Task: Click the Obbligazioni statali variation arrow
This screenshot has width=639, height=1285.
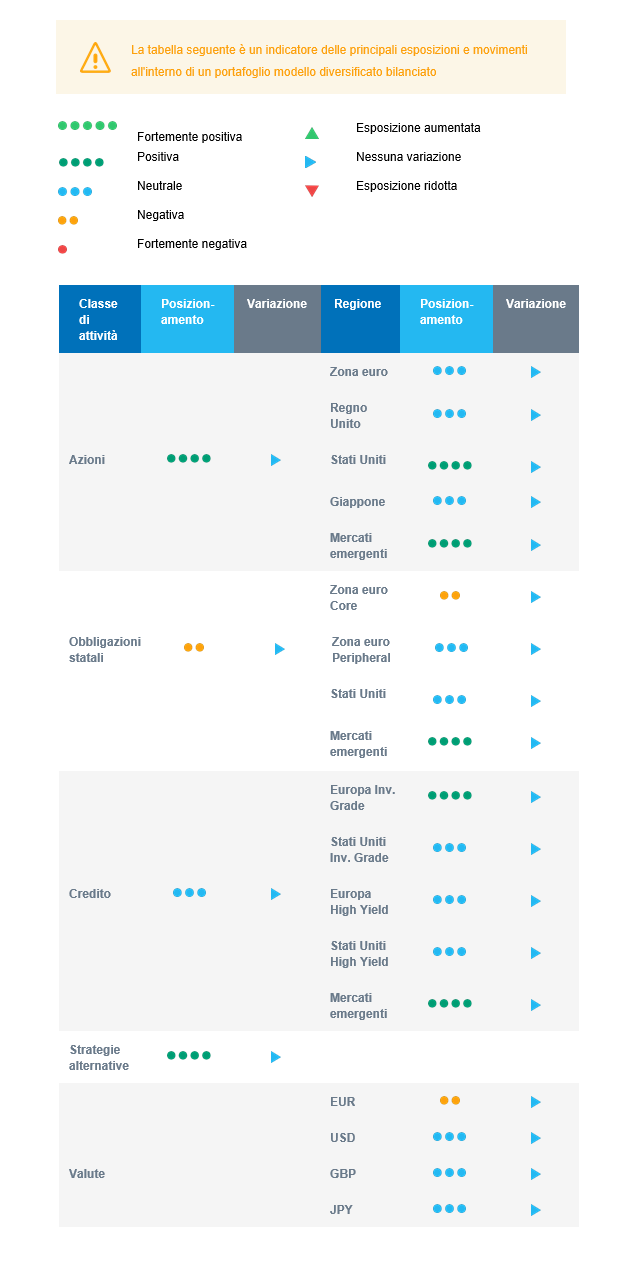Action: tap(280, 649)
